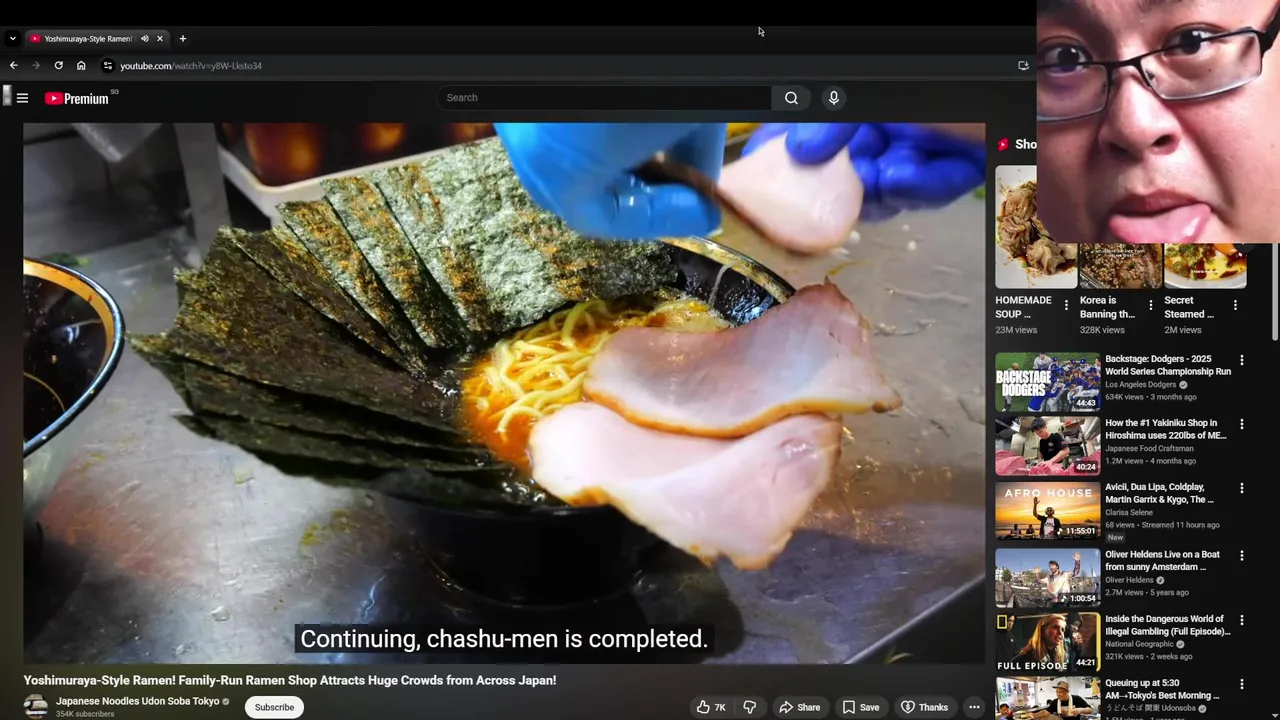
Task: Open options for Korea is Banning short
Action: tap(1150, 305)
